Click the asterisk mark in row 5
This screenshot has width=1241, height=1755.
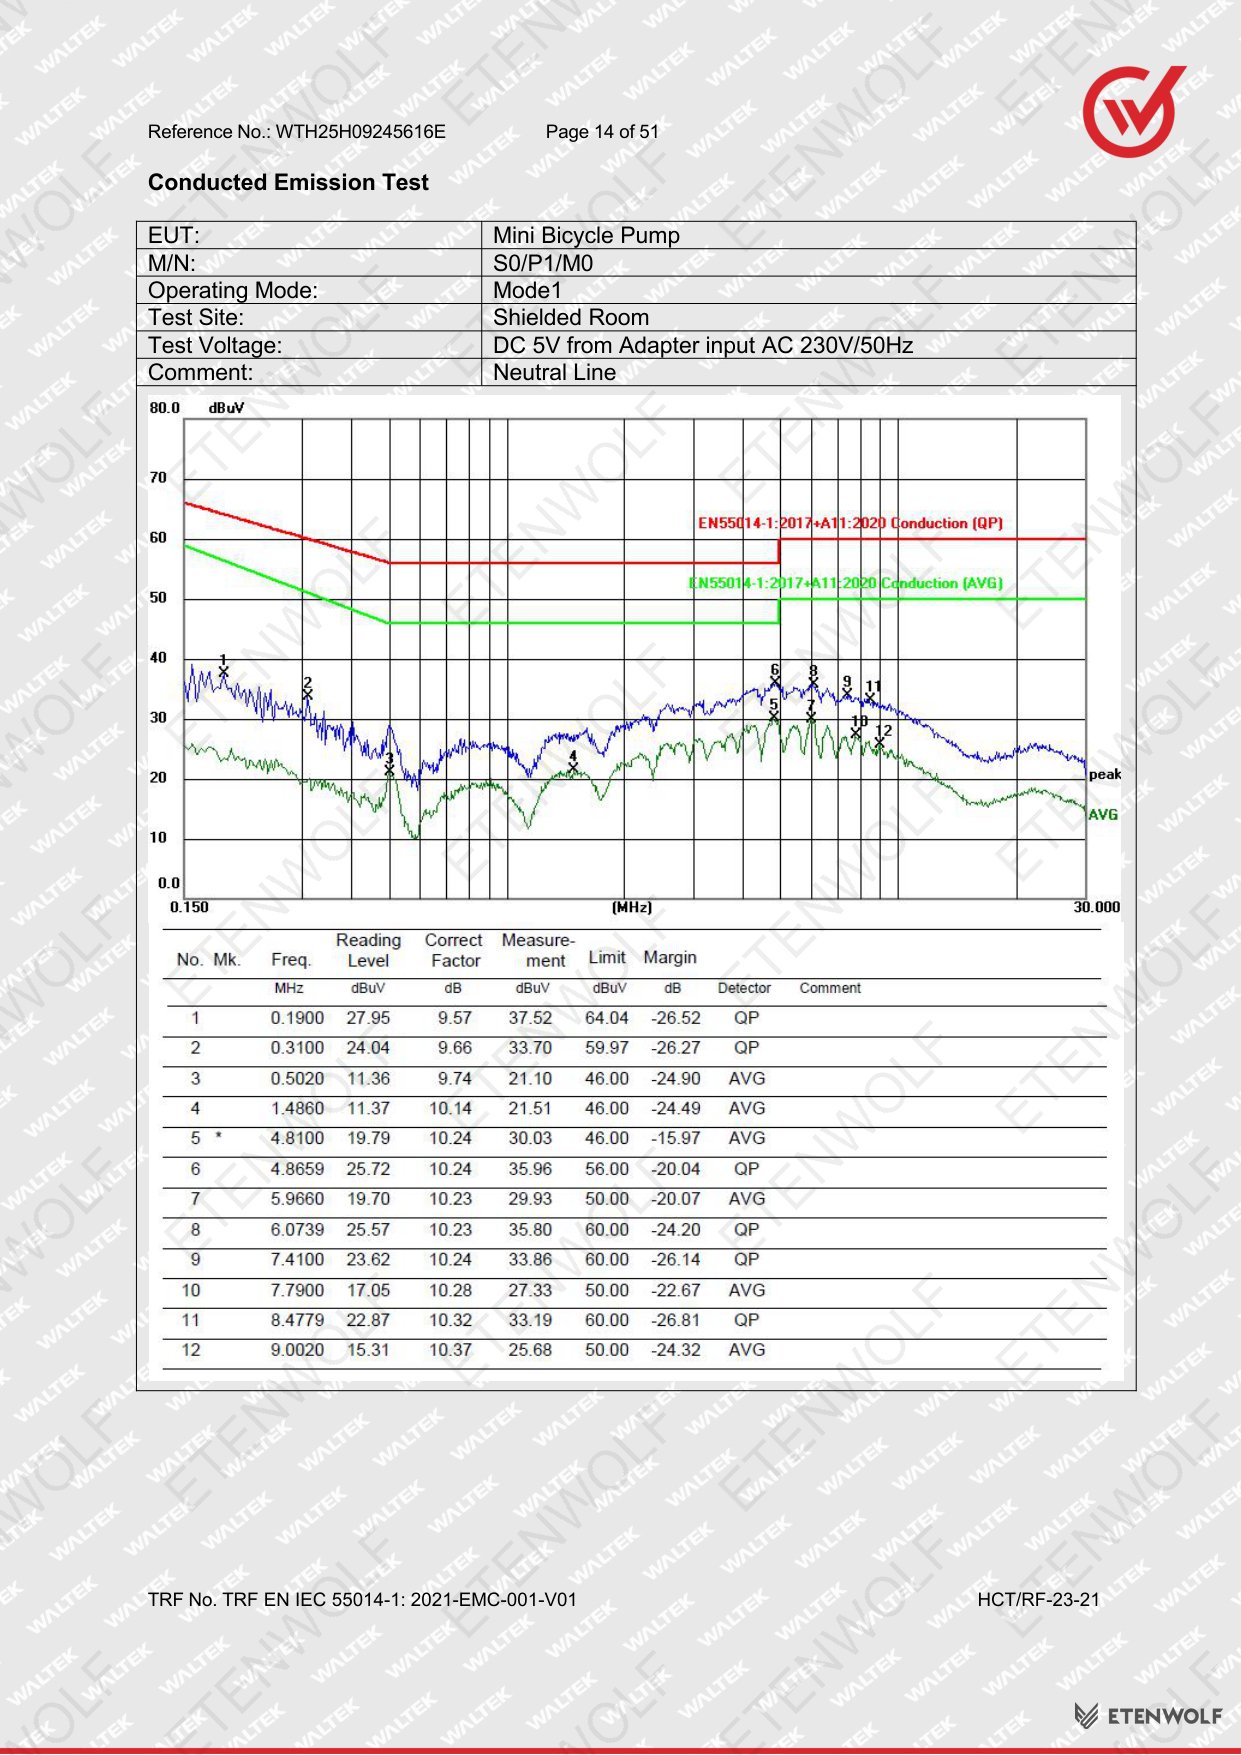[219, 1137]
